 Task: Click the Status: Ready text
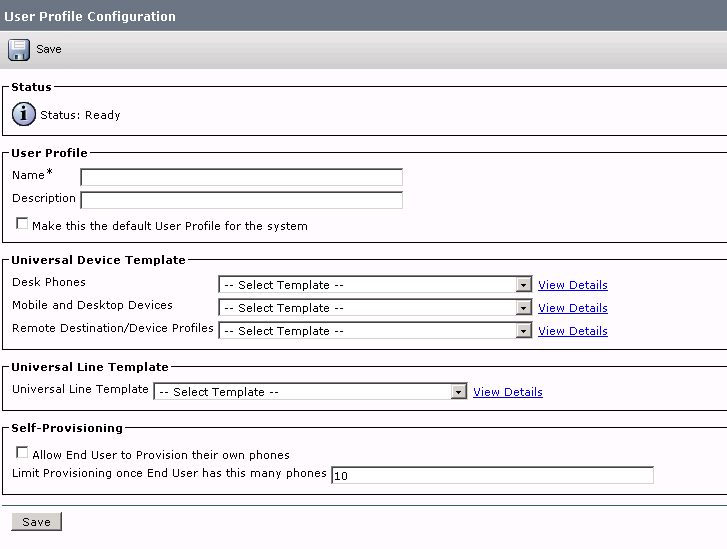pos(80,115)
